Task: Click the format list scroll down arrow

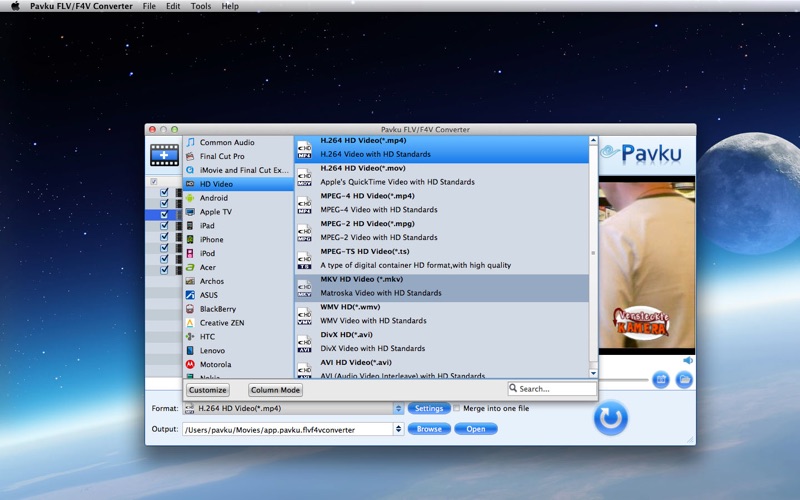Action: 593,373
